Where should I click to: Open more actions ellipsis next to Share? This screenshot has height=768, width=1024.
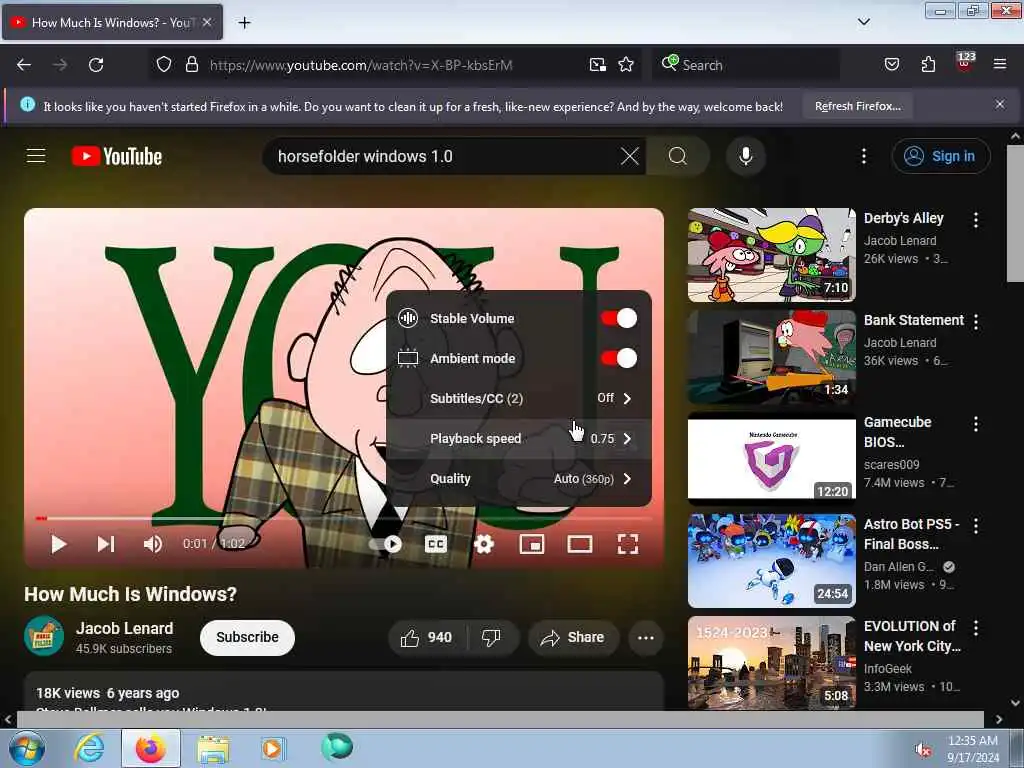click(645, 637)
